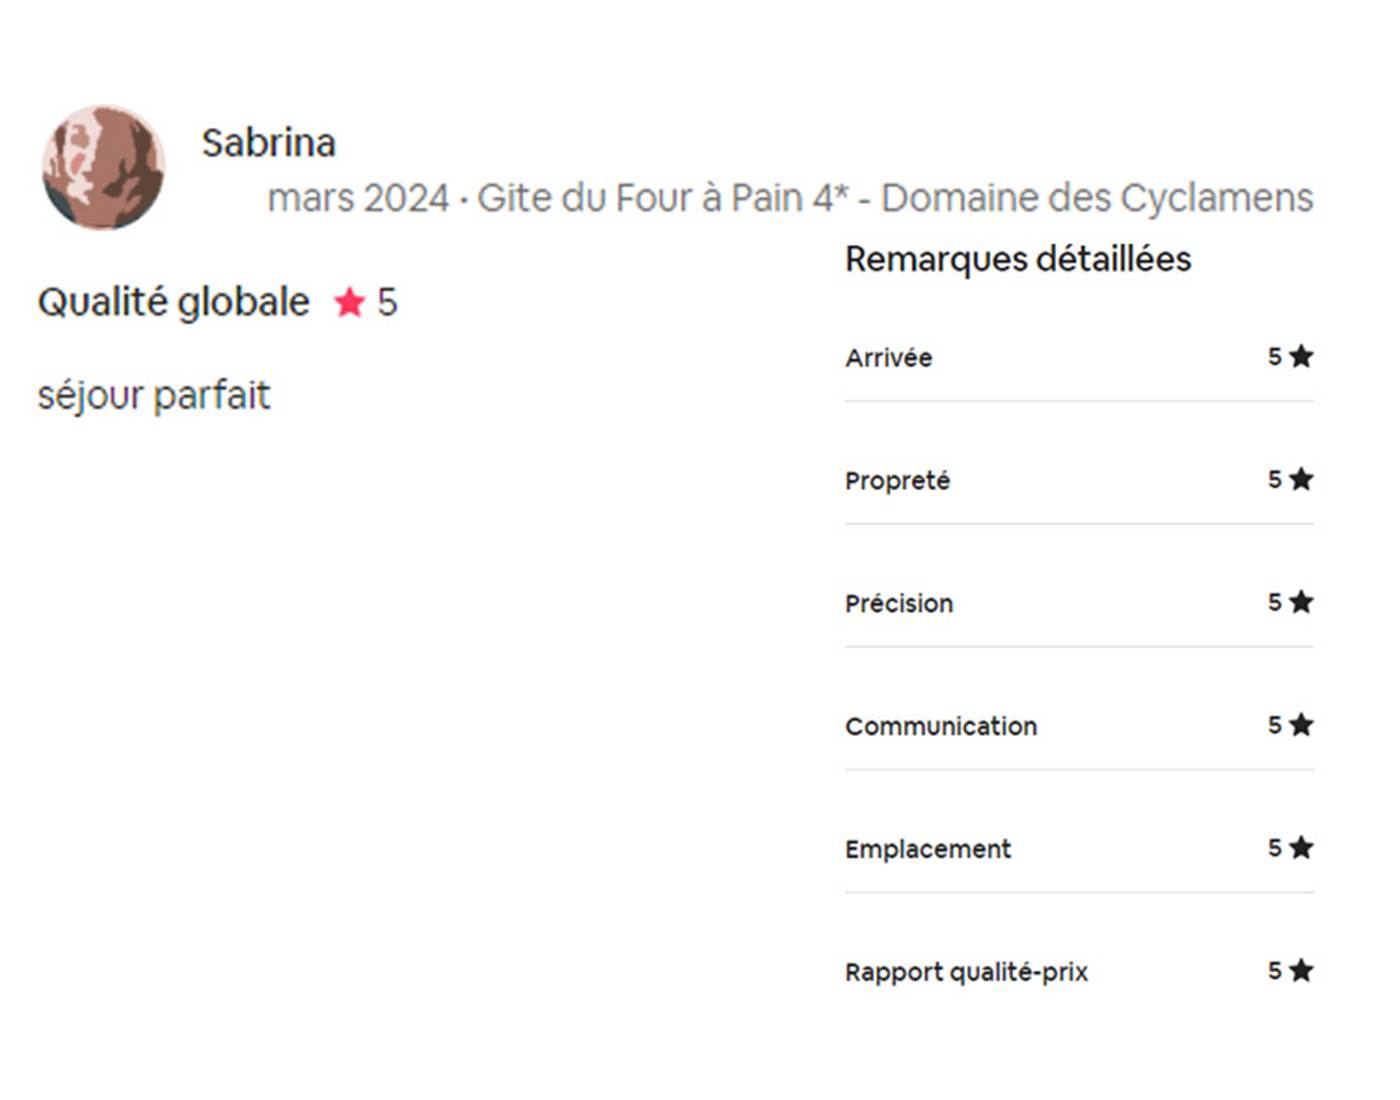Click the review text séjour parfait
Screen dimensions: 1400x1100
[x=154, y=395]
